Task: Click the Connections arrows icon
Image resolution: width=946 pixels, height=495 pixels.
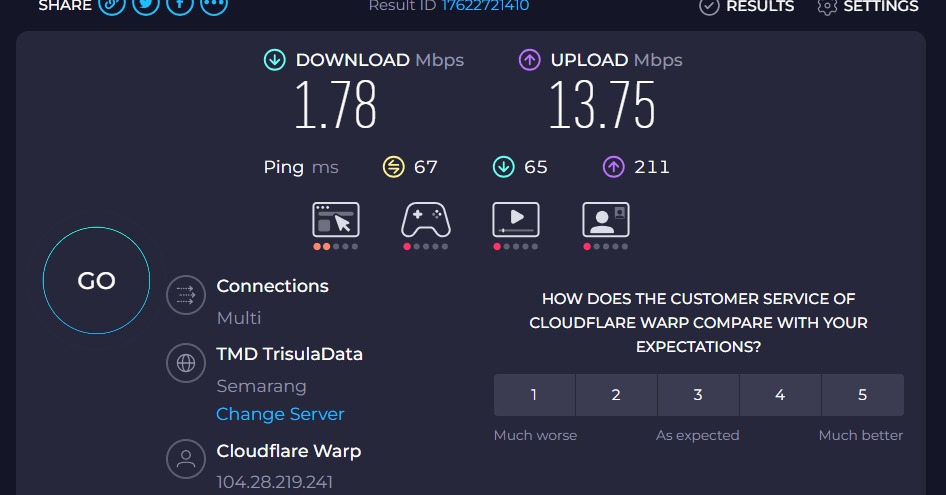Action: 186,295
